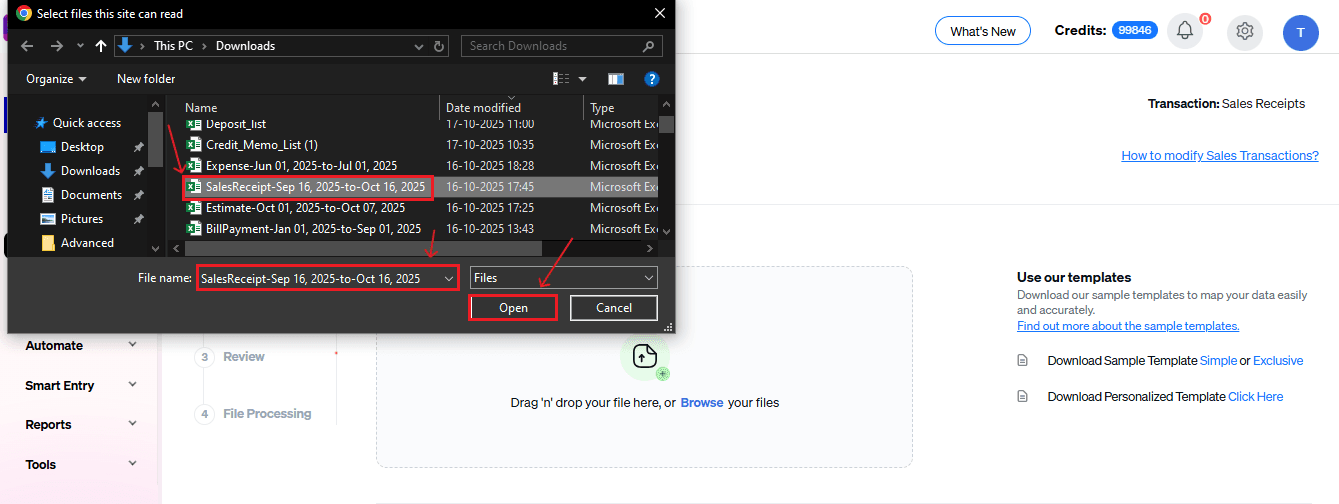Click the user avatar 'T' icon
Screen dimensions: 1339x504
click(x=1300, y=32)
